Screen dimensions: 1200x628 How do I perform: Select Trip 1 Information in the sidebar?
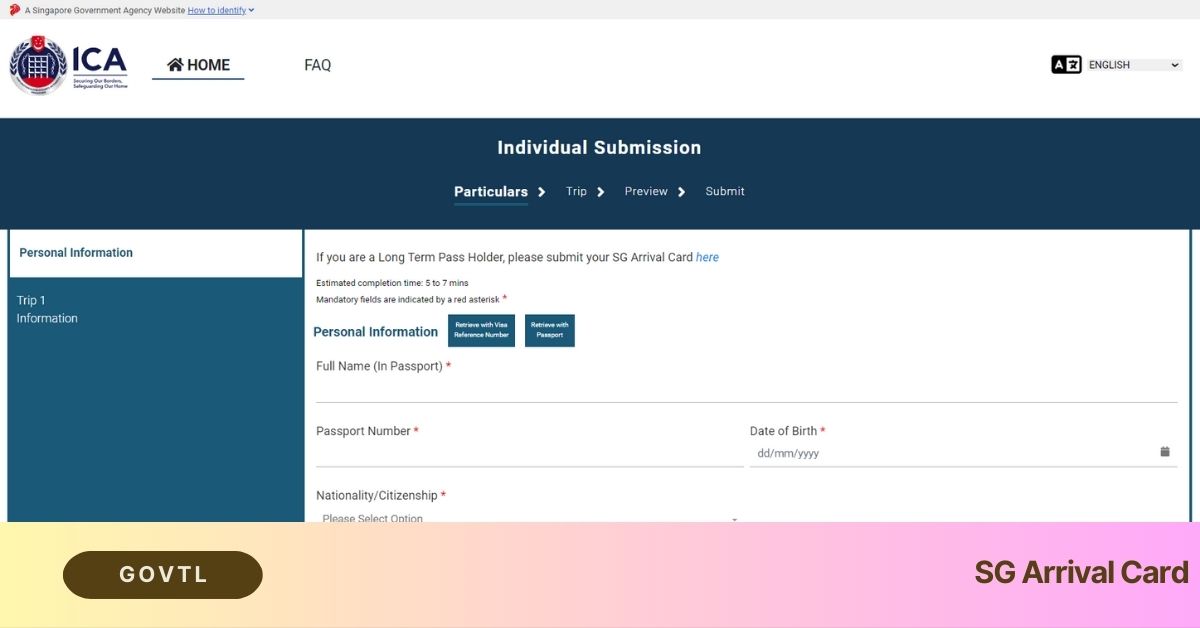click(x=47, y=309)
